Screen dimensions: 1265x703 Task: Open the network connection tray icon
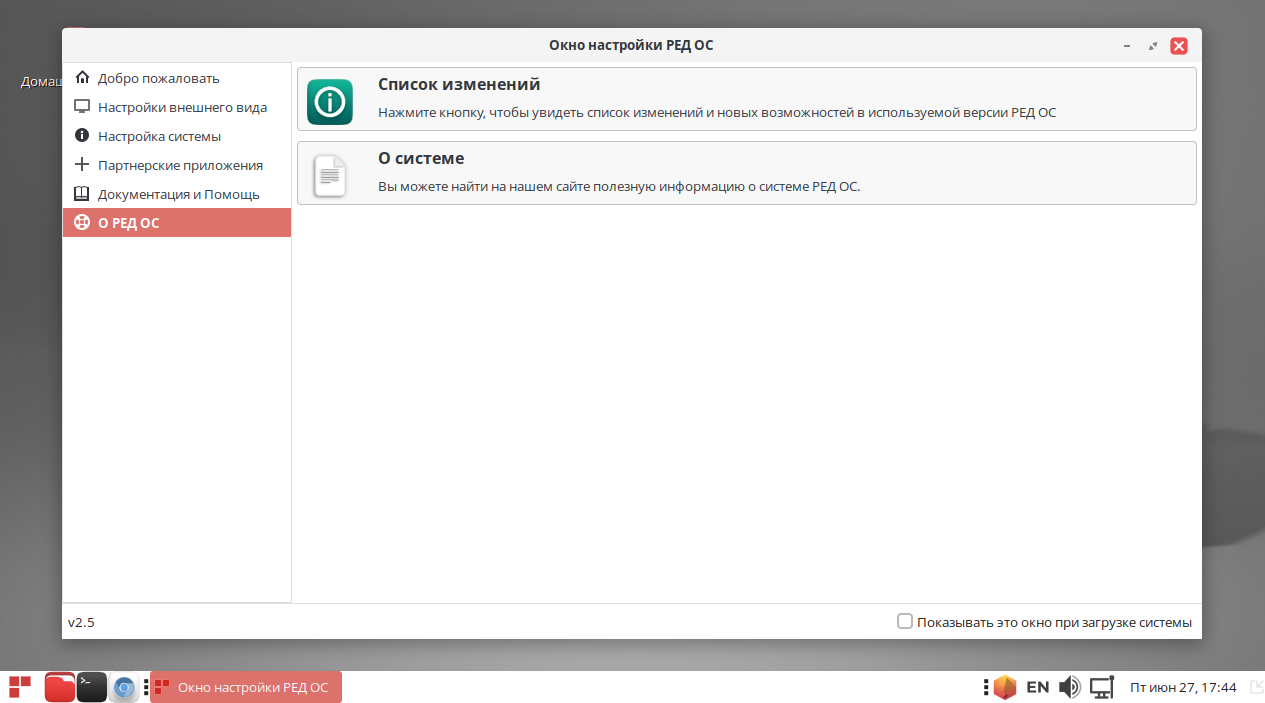(x=1102, y=687)
